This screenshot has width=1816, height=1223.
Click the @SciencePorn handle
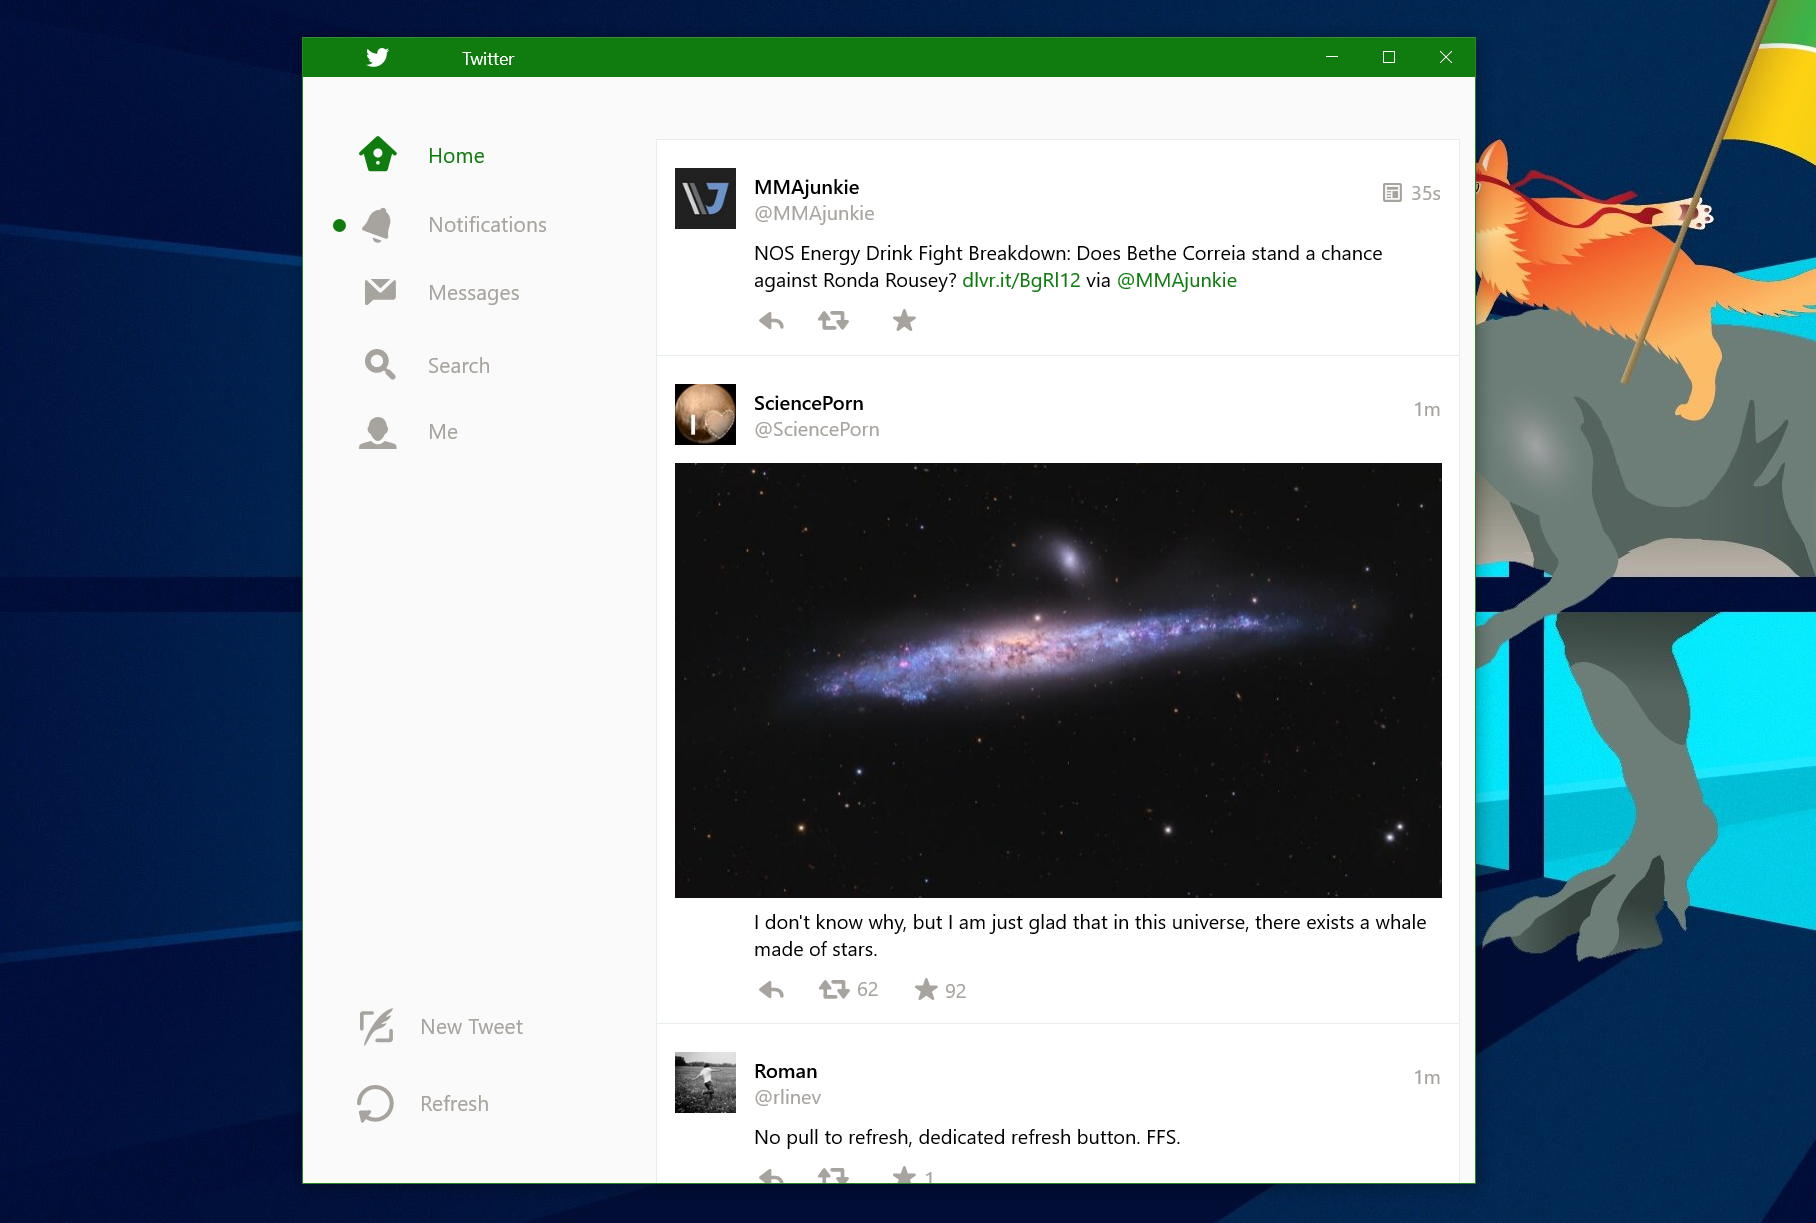pos(816,429)
